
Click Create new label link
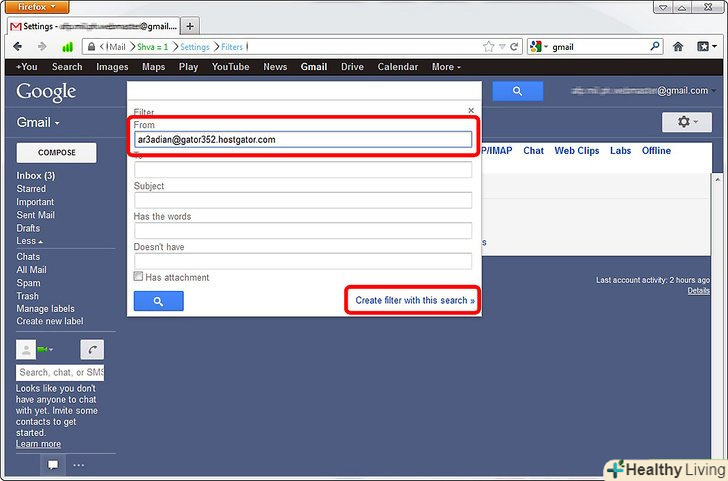tap(50, 321)
